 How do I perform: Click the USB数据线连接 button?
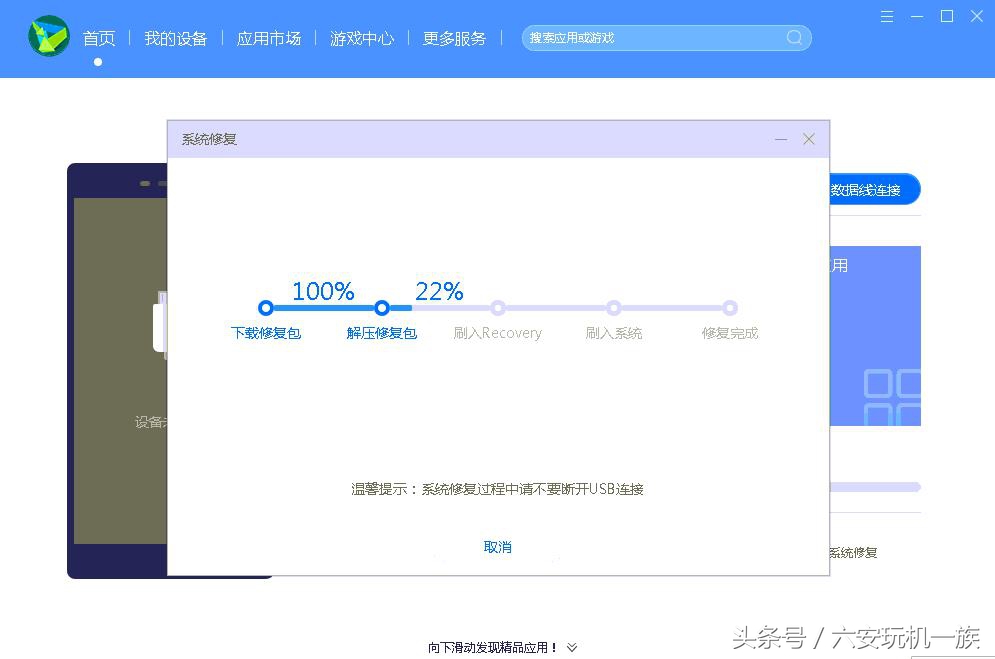[872, 189]
